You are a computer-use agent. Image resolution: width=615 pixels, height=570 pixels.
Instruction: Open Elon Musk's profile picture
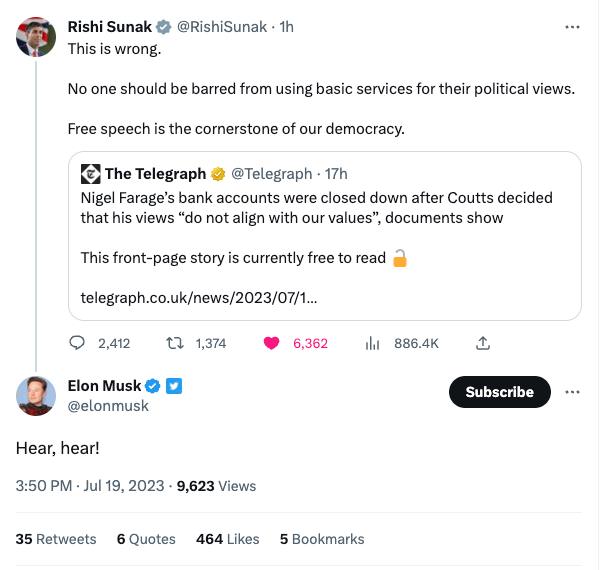36,396
